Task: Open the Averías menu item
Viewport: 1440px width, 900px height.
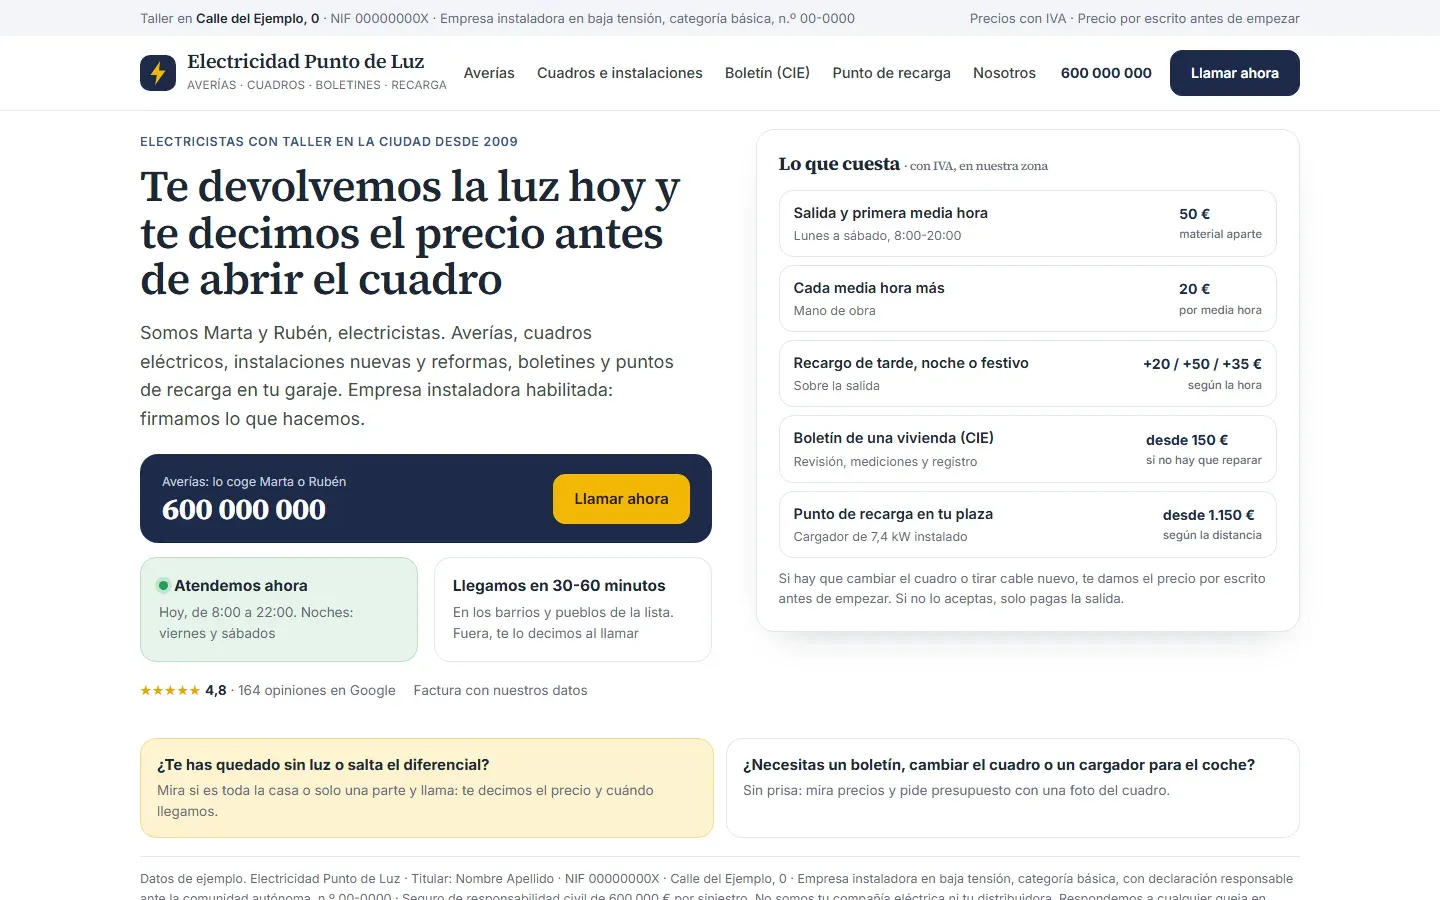Action: (489, 73)
